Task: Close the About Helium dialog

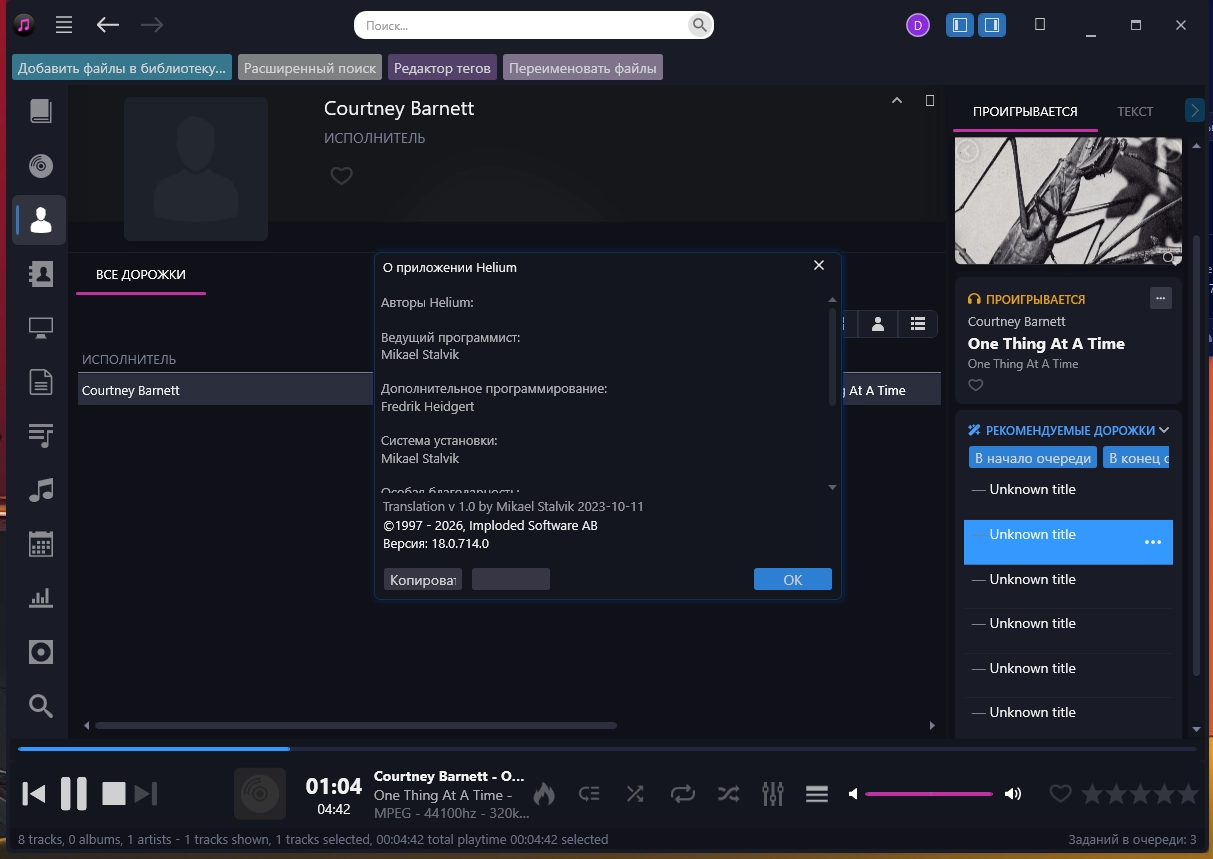Action: point(819,266)
